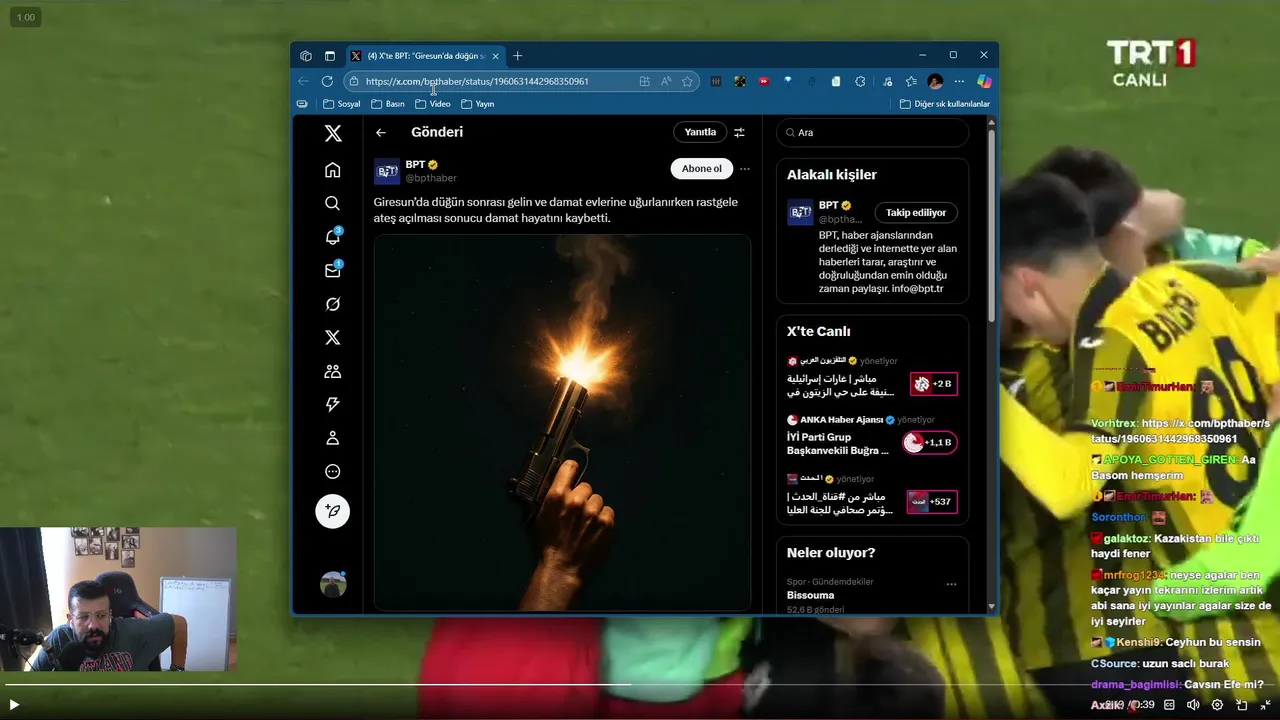This screenshot has width=1280, height=720.
Task: Click the browser back arrow
Action: (304, 81)
